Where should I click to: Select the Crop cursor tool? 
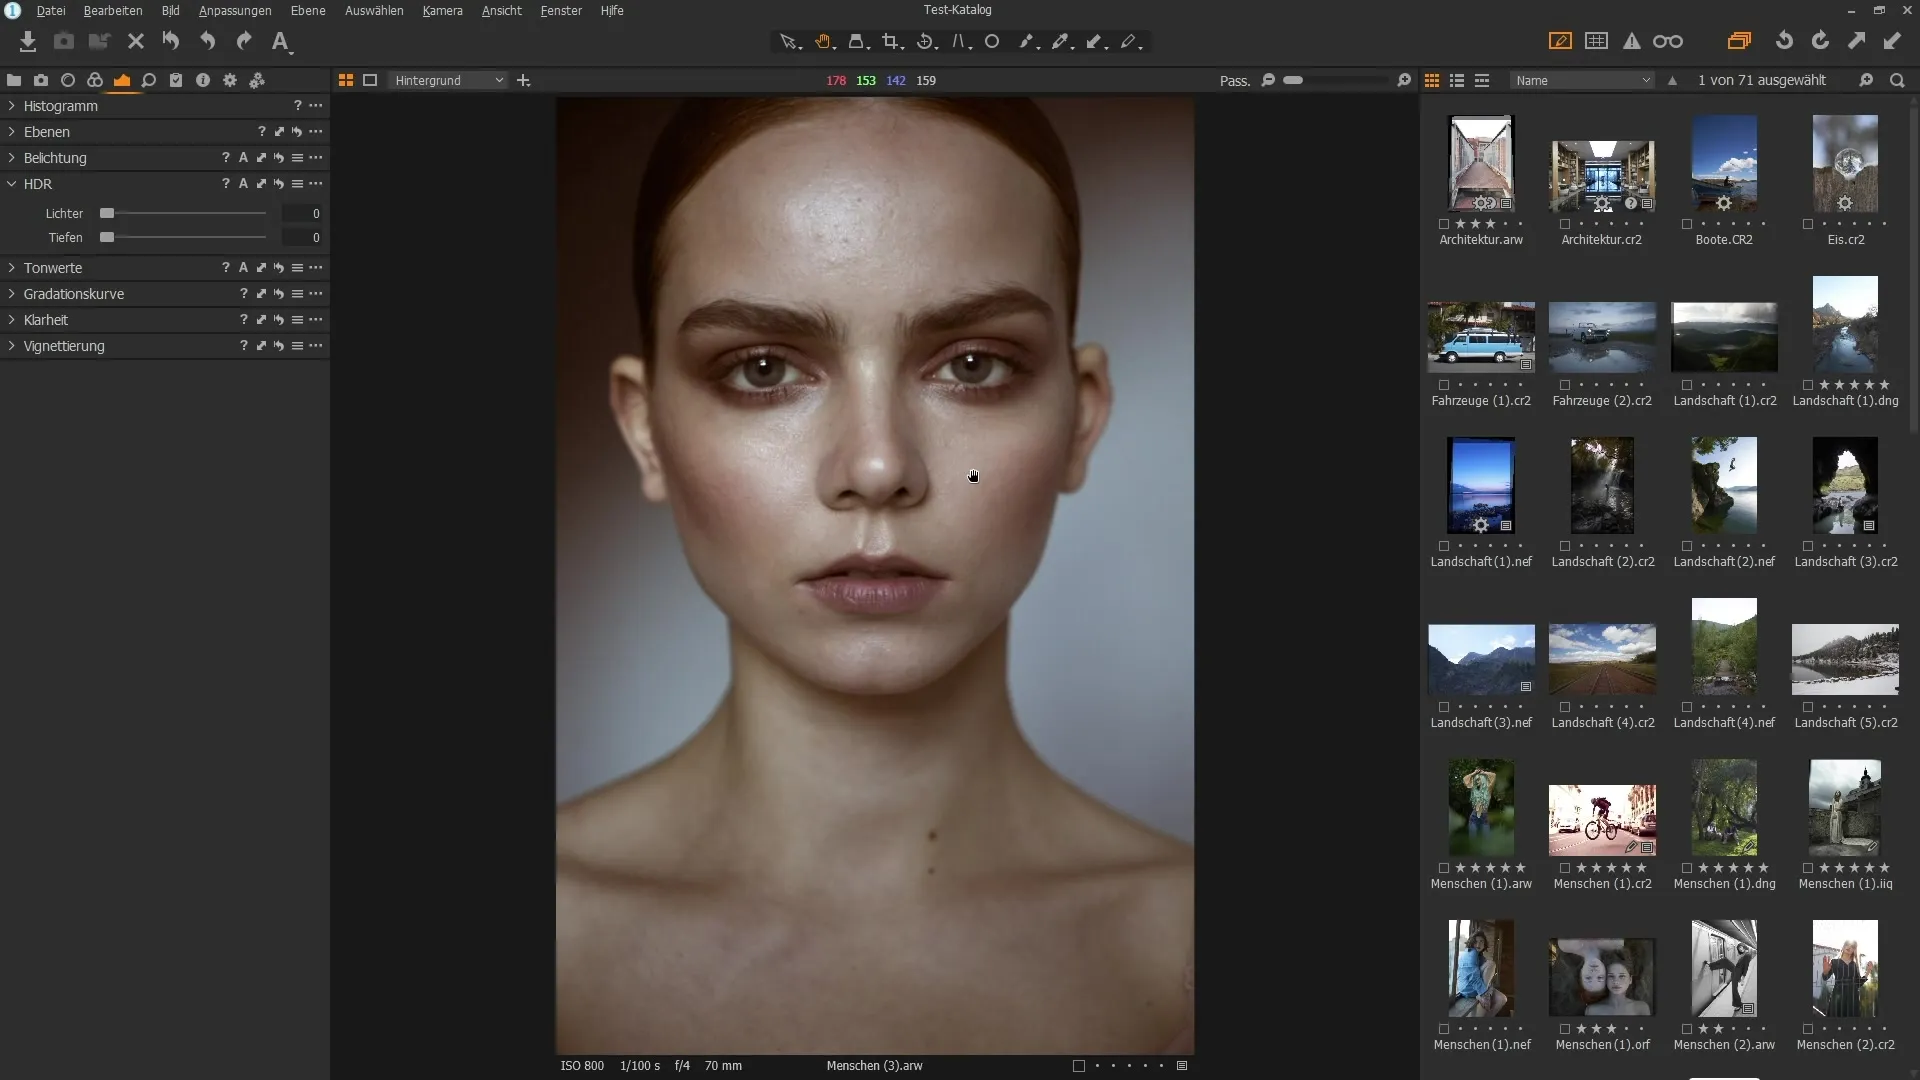tap(891, 42)
